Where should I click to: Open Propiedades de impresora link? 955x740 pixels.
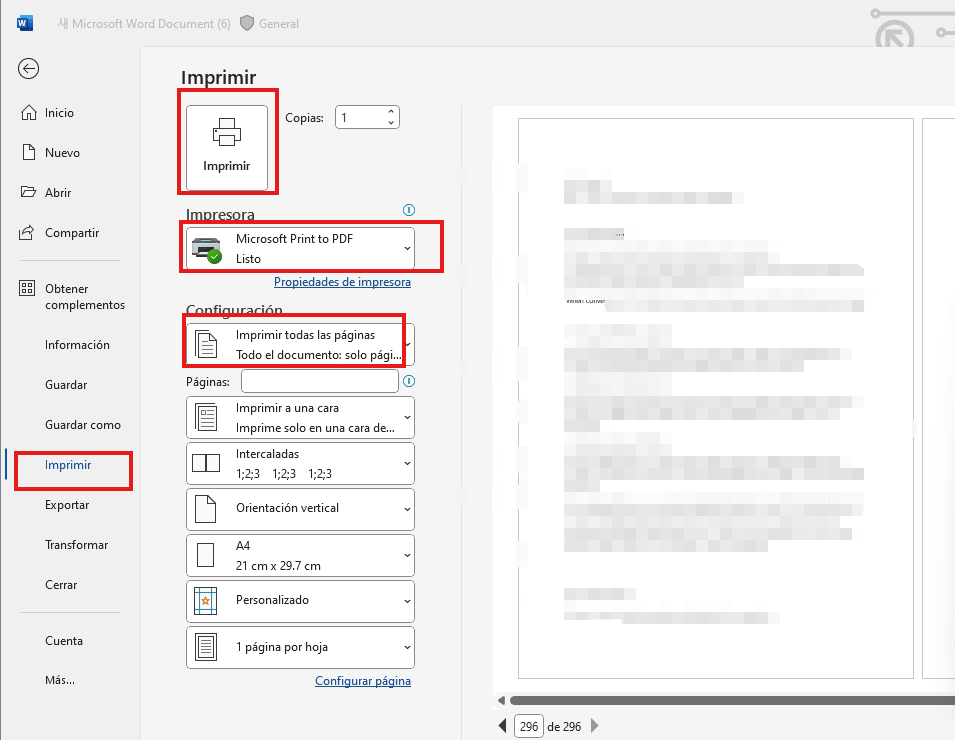click(342, 282)
